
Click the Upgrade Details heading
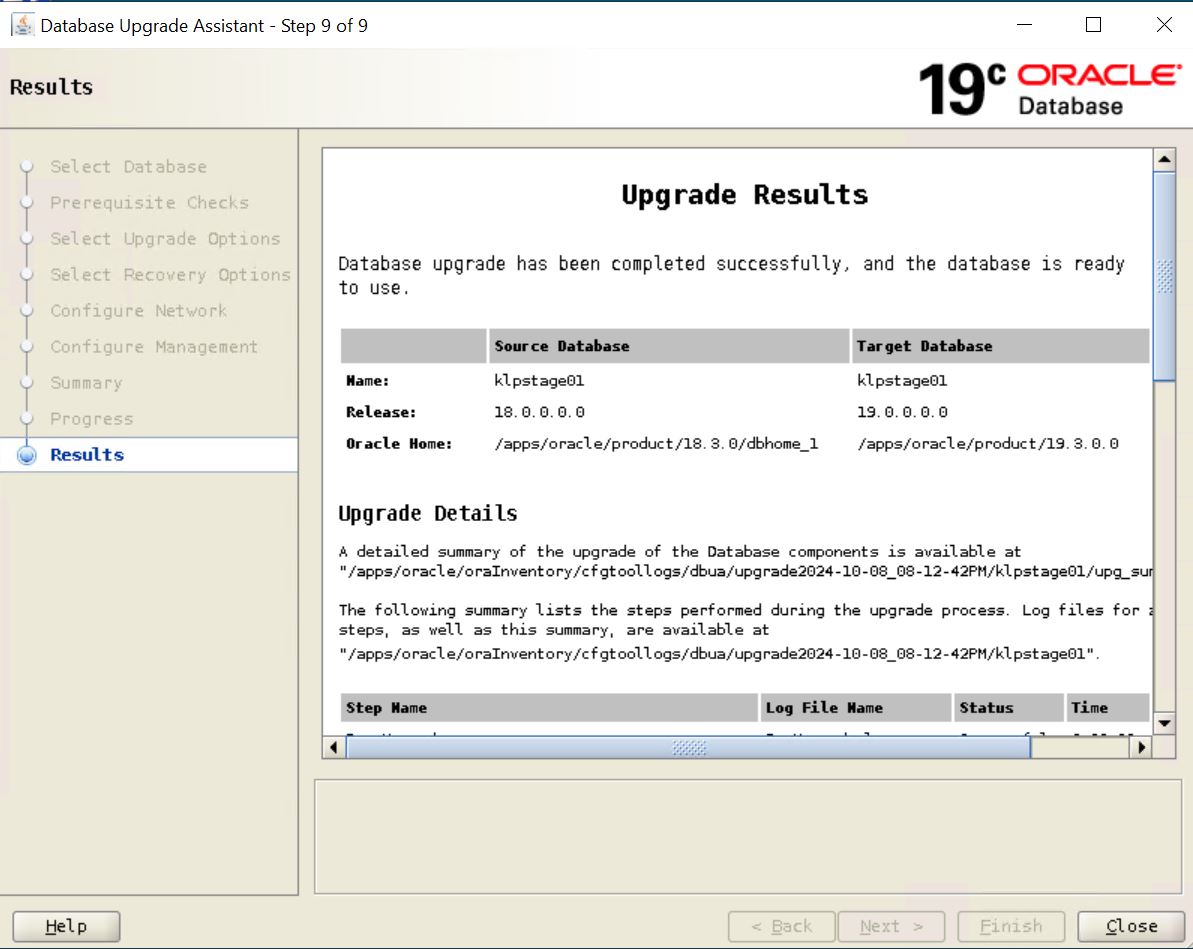(x=428, y=514)
